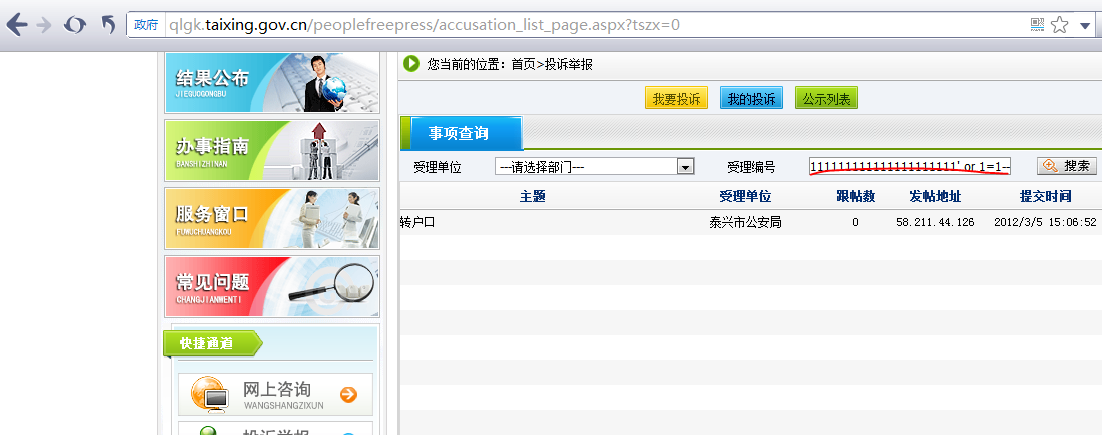Screen dimensions: 1102x435
Task: Click the blue 我的投诉 button
Action: click(751, 99)
